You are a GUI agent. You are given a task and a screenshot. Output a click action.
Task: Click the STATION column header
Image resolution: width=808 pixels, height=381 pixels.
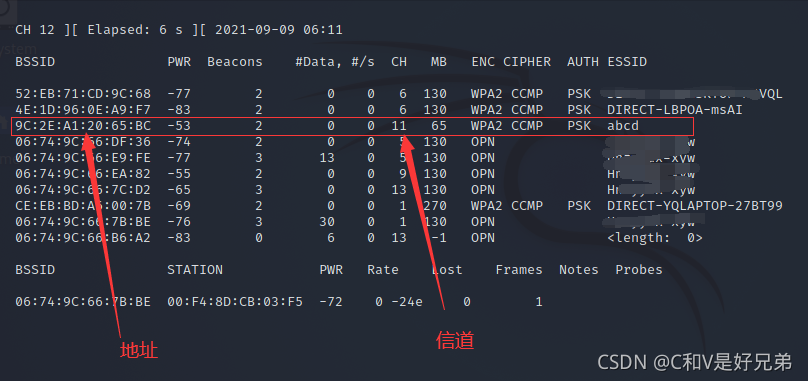(195, 270)
